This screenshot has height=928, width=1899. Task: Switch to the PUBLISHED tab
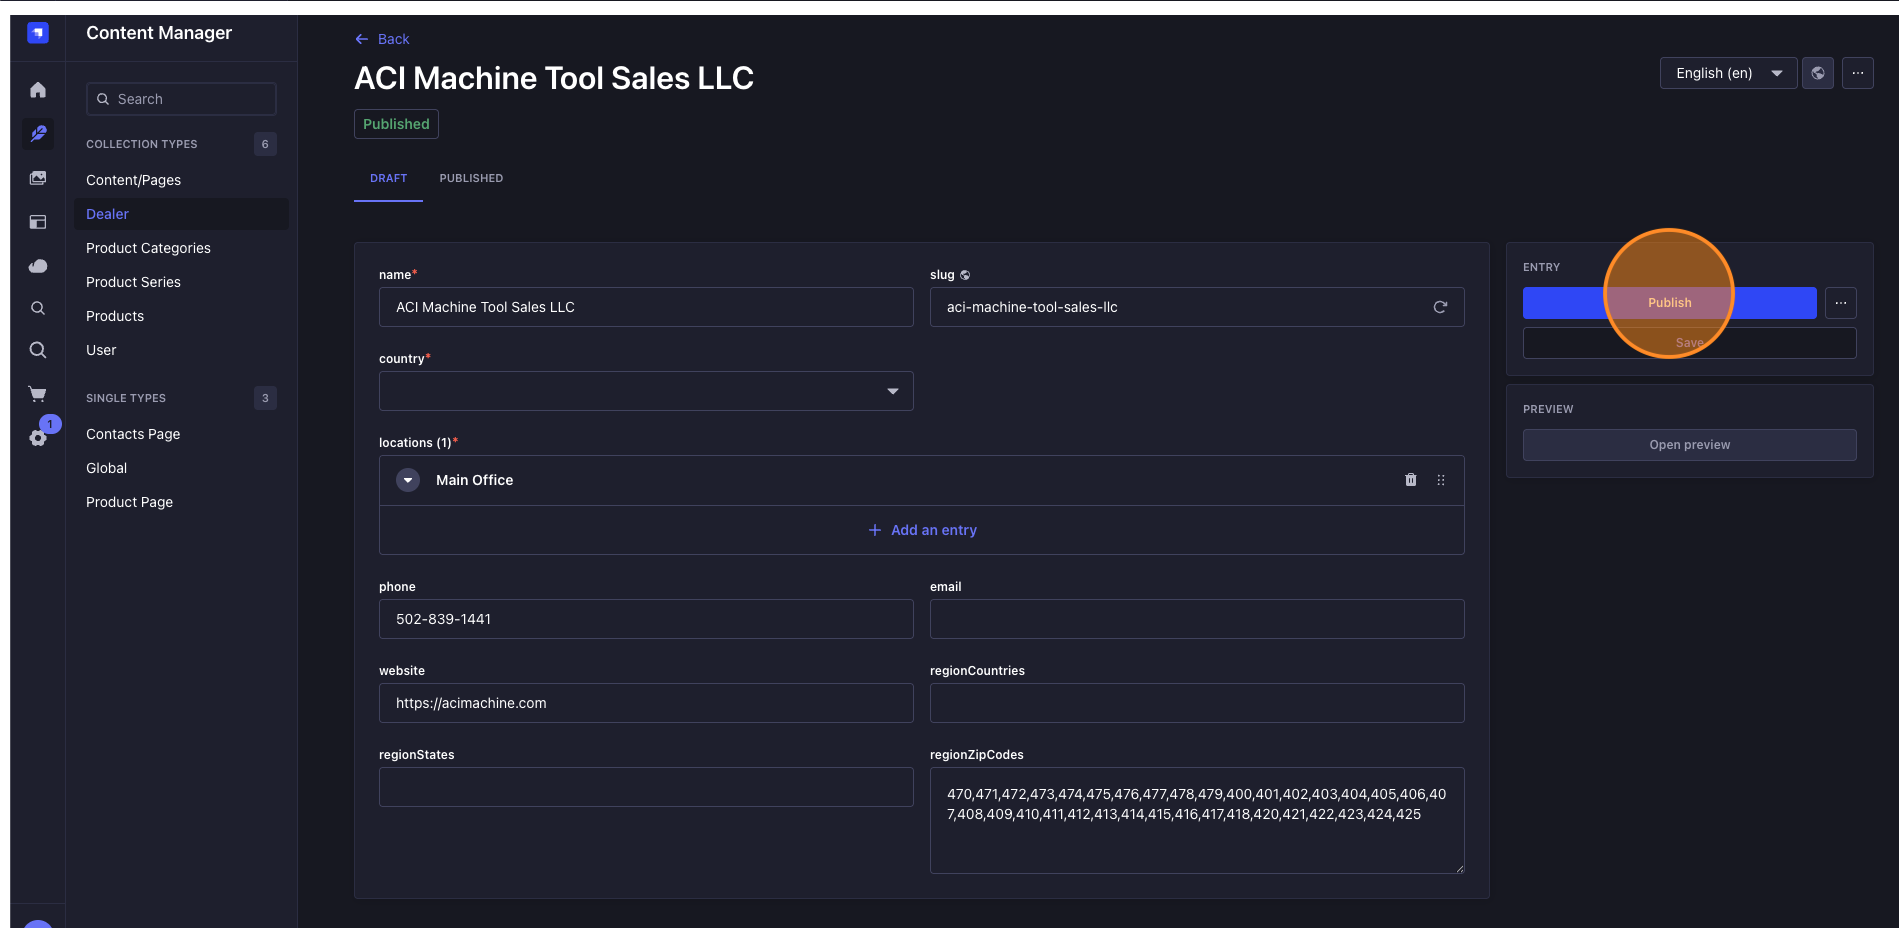pyautogui.click(x=471, y=178)
